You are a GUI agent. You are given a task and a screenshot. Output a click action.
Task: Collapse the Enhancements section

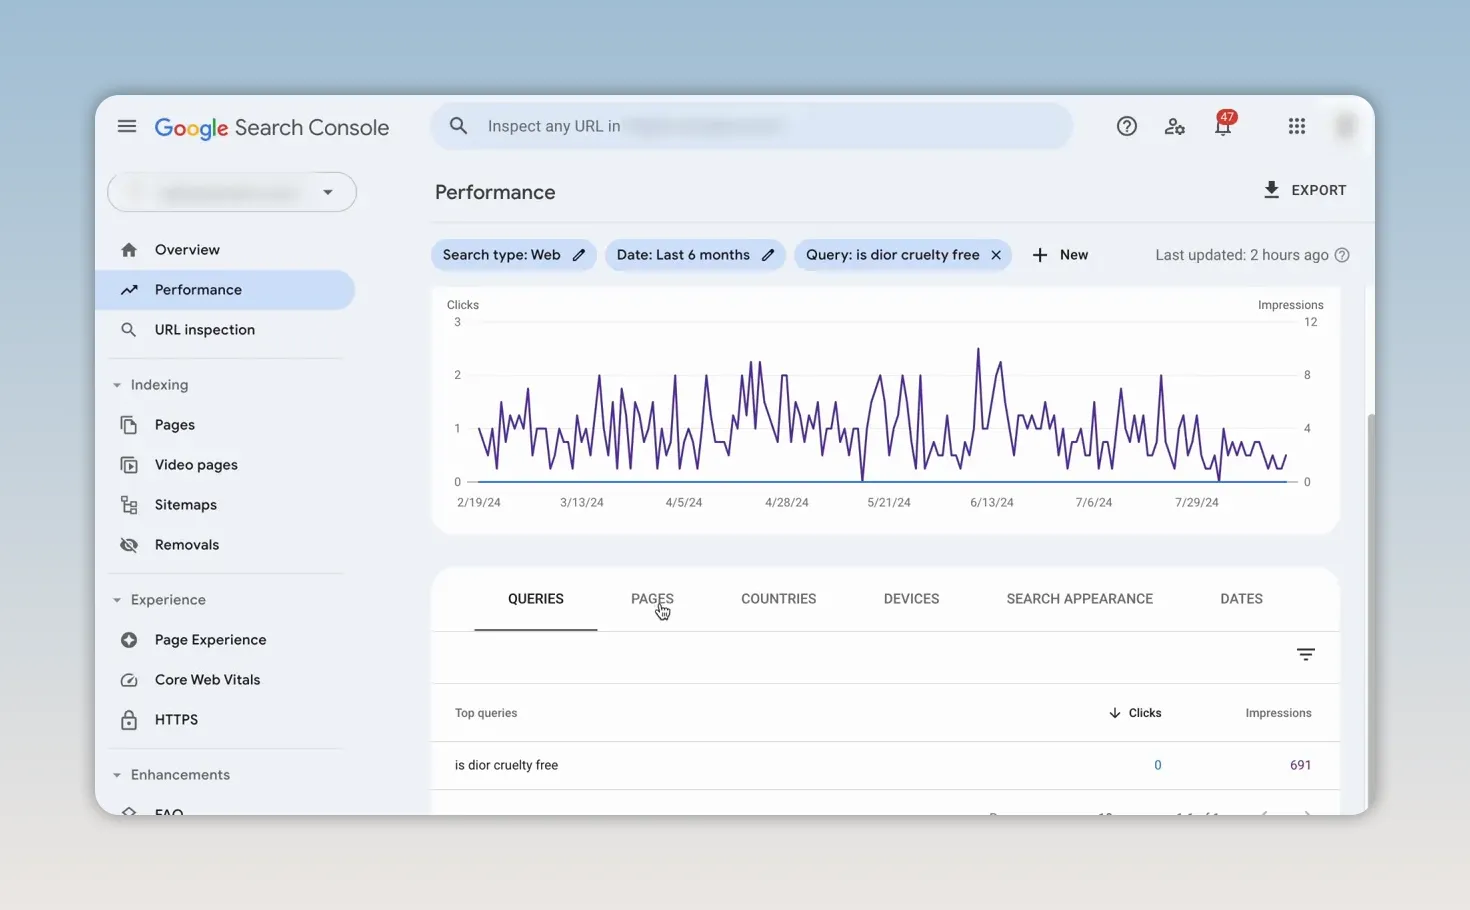coord(117,775)
